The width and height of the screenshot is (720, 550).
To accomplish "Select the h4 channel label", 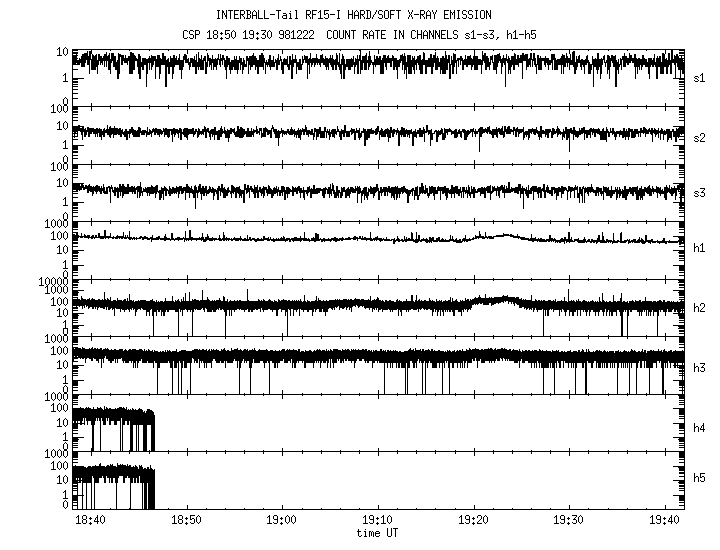I will [x=700, y=428].
